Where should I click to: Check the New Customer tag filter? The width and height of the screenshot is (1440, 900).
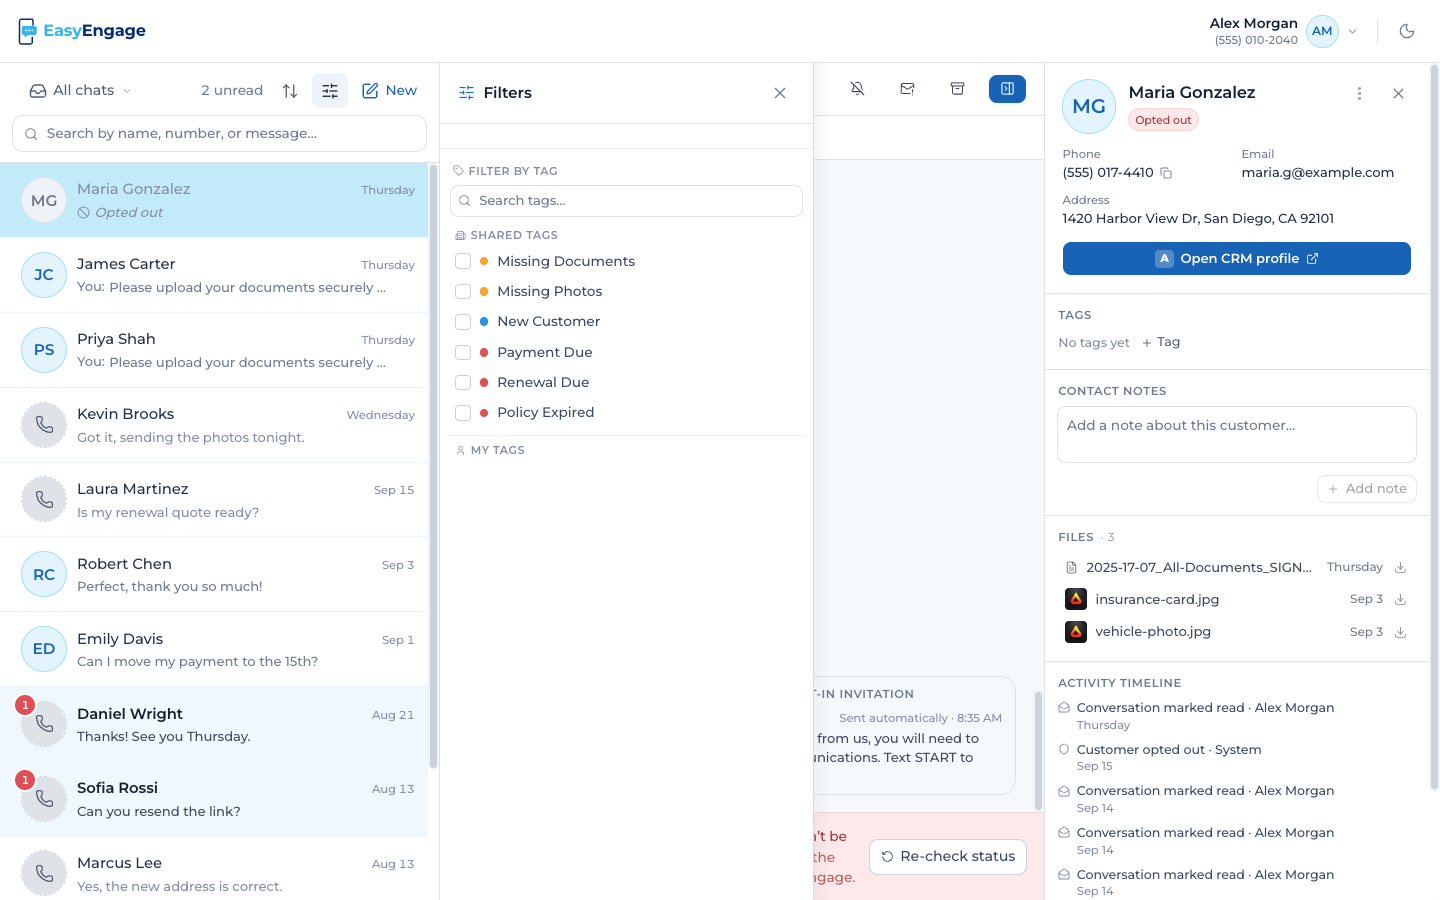tap(463, 322)
